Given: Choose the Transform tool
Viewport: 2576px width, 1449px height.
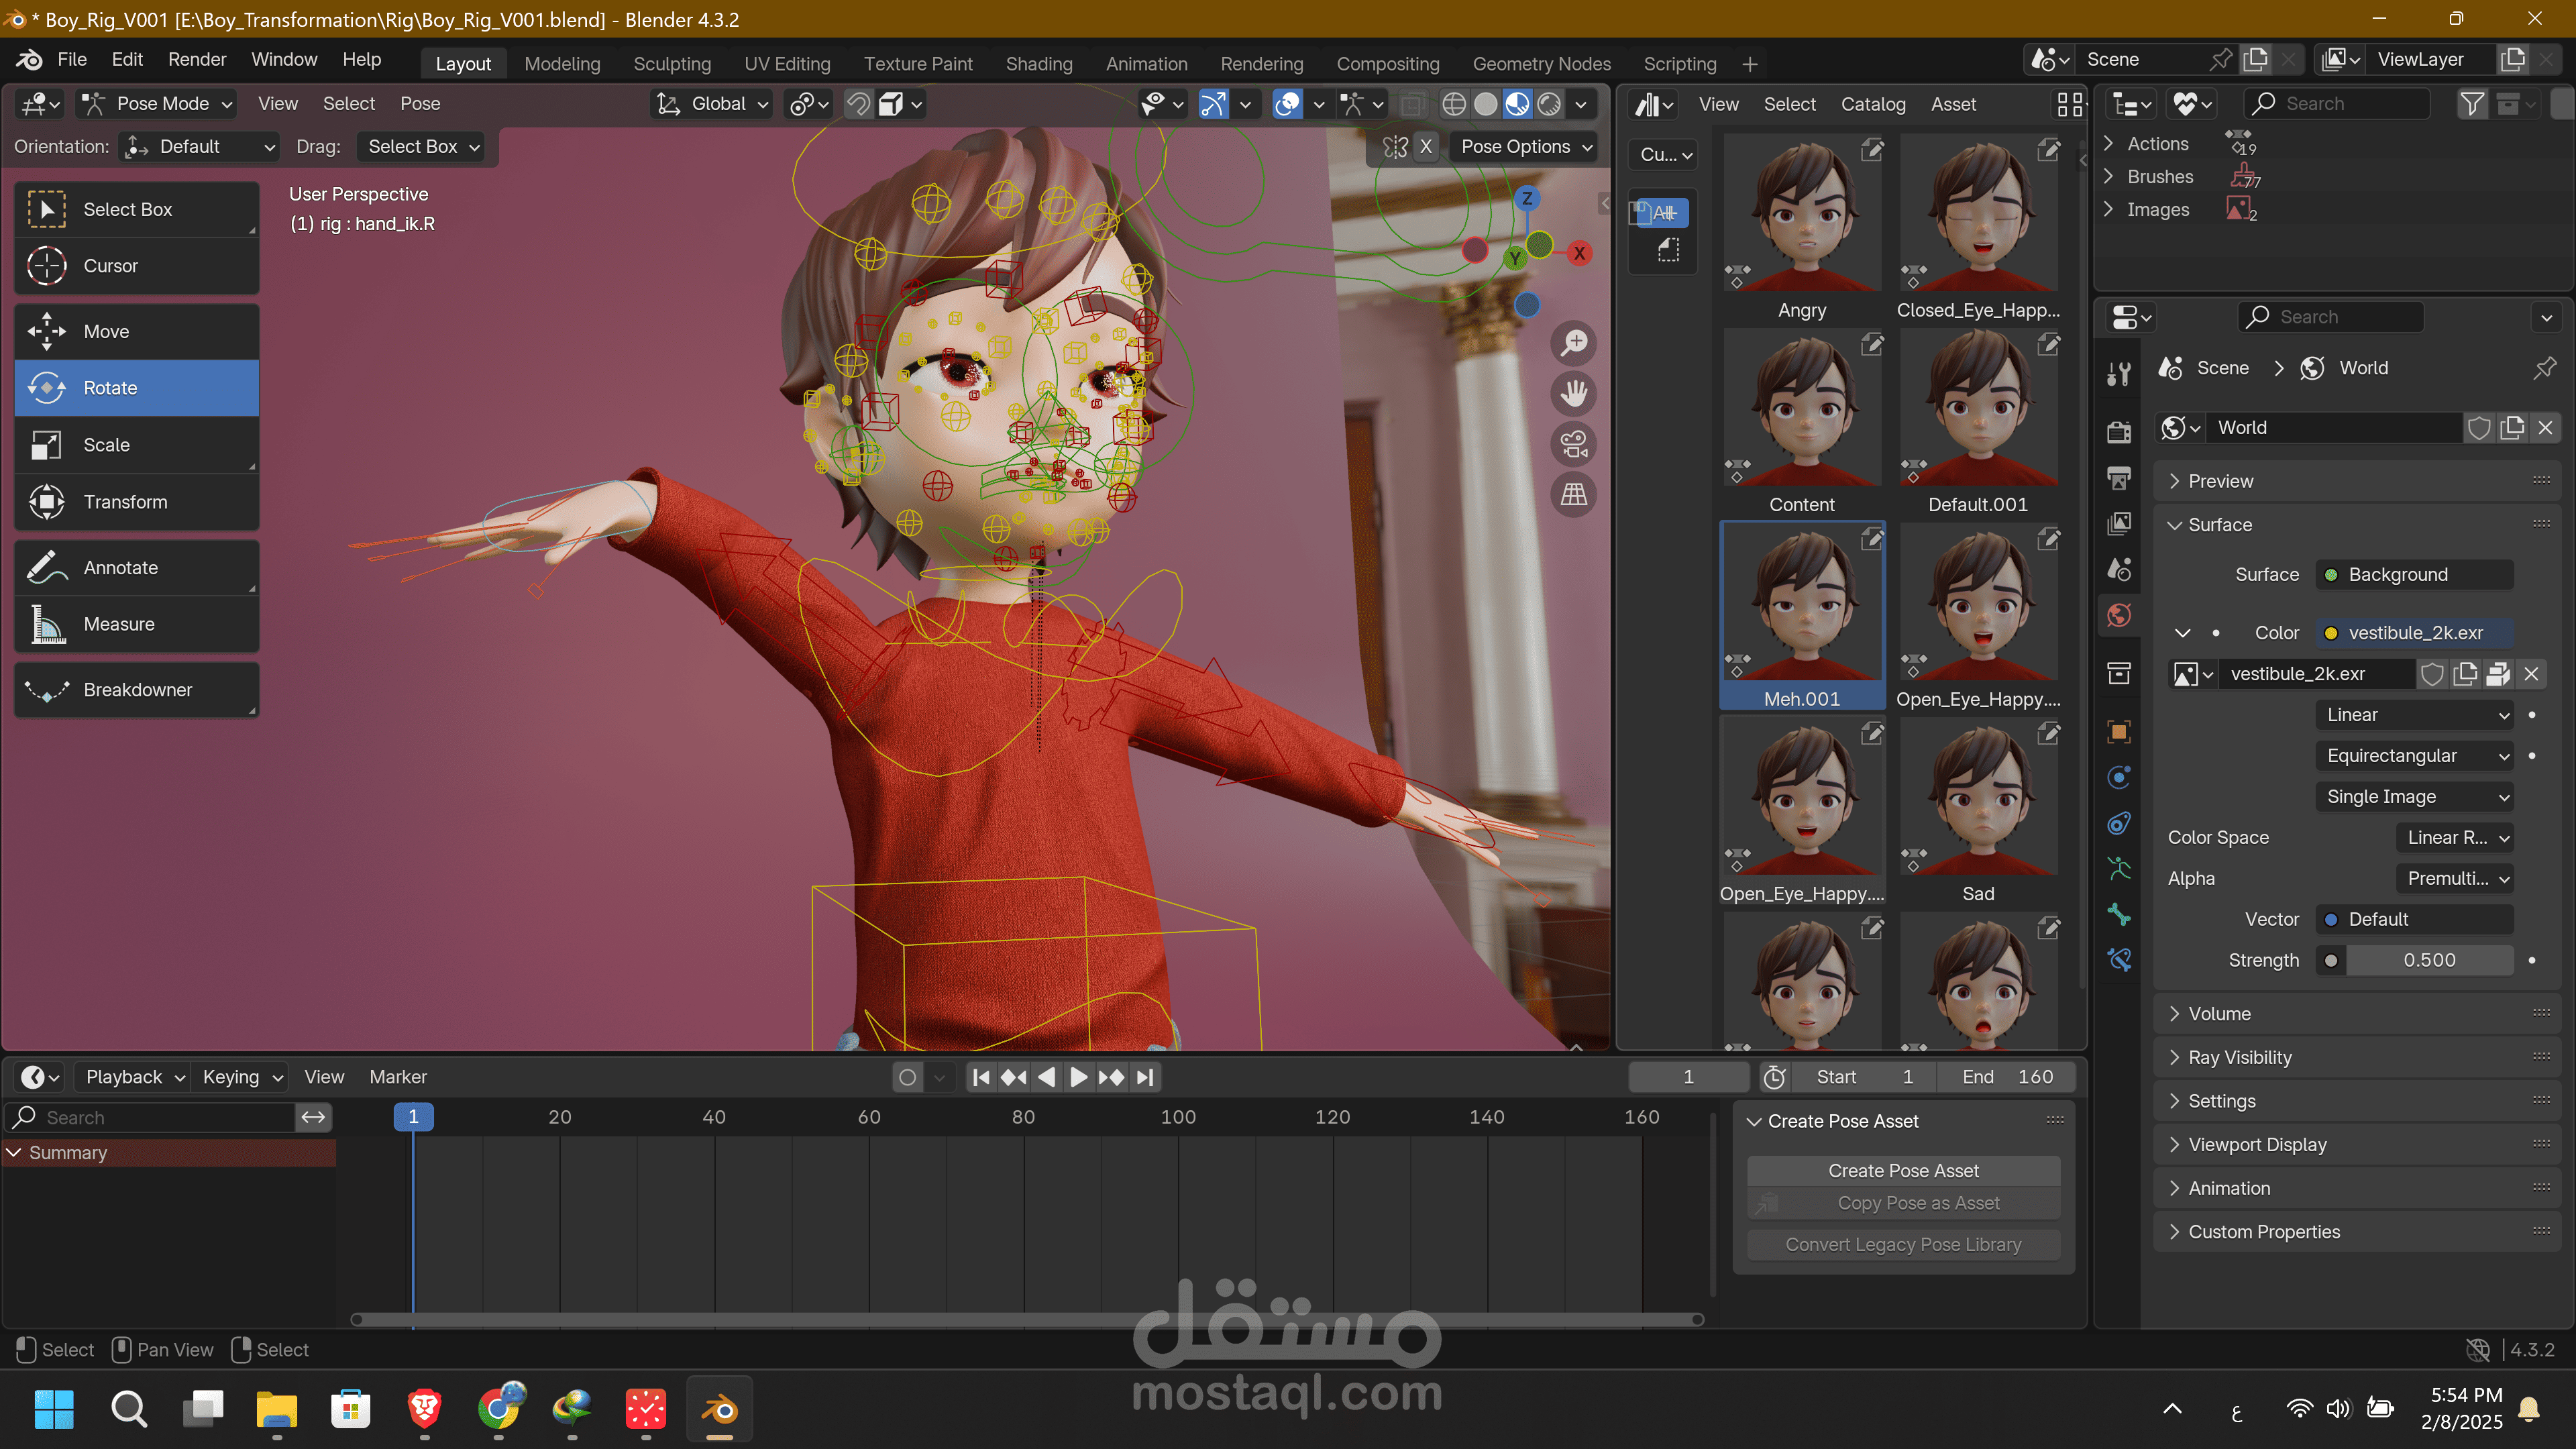Looking at the screenshot, I should (136, 502).
